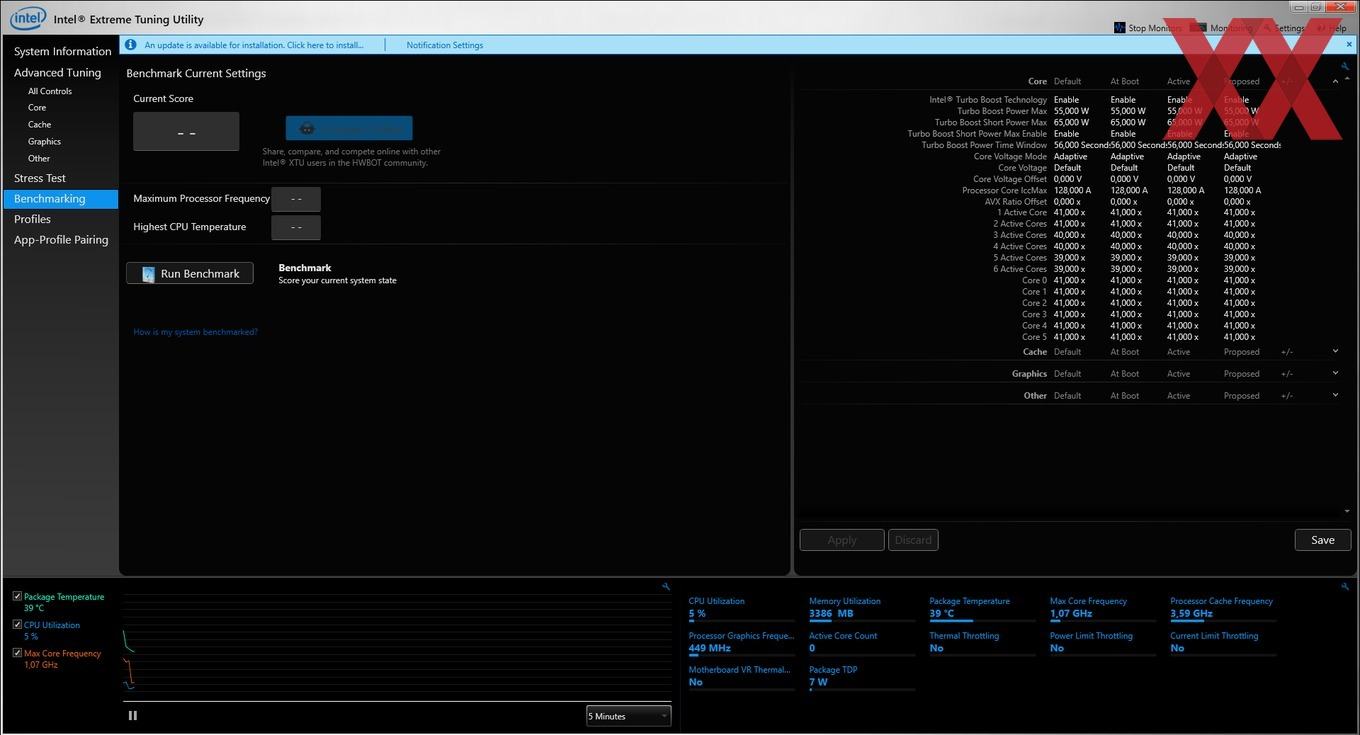Click the Active Core Count tile

point(862,642)
